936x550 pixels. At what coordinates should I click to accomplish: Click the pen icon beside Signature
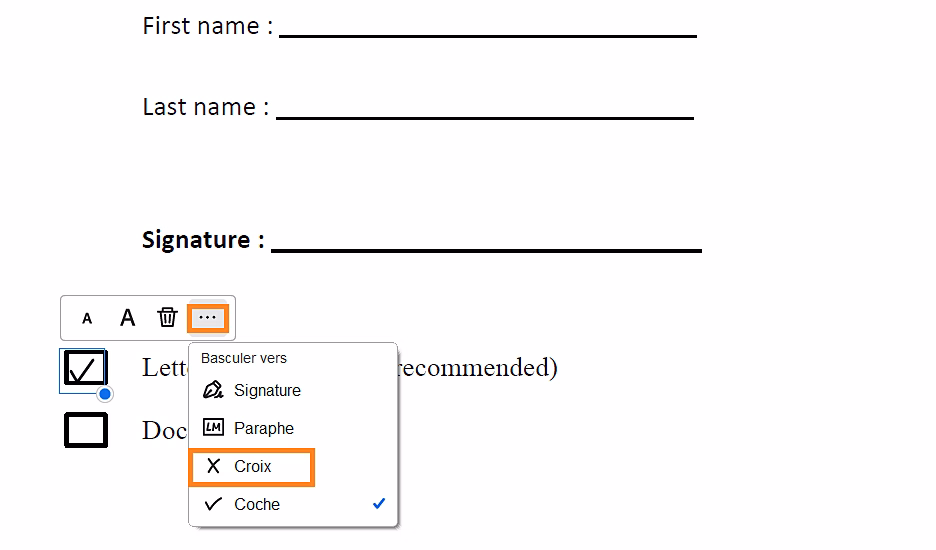pos(213,390)
